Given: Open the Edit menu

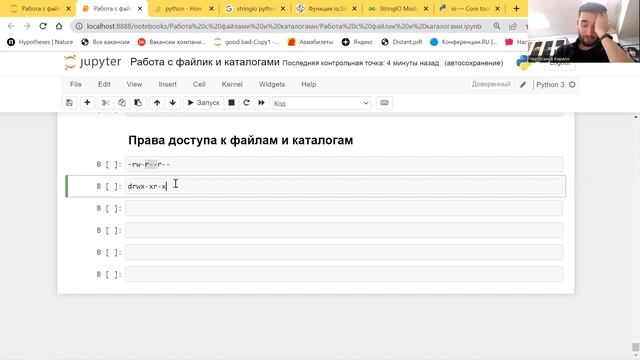Looking at the screenshot, I should pyautogui.click(x=104, y=84).
